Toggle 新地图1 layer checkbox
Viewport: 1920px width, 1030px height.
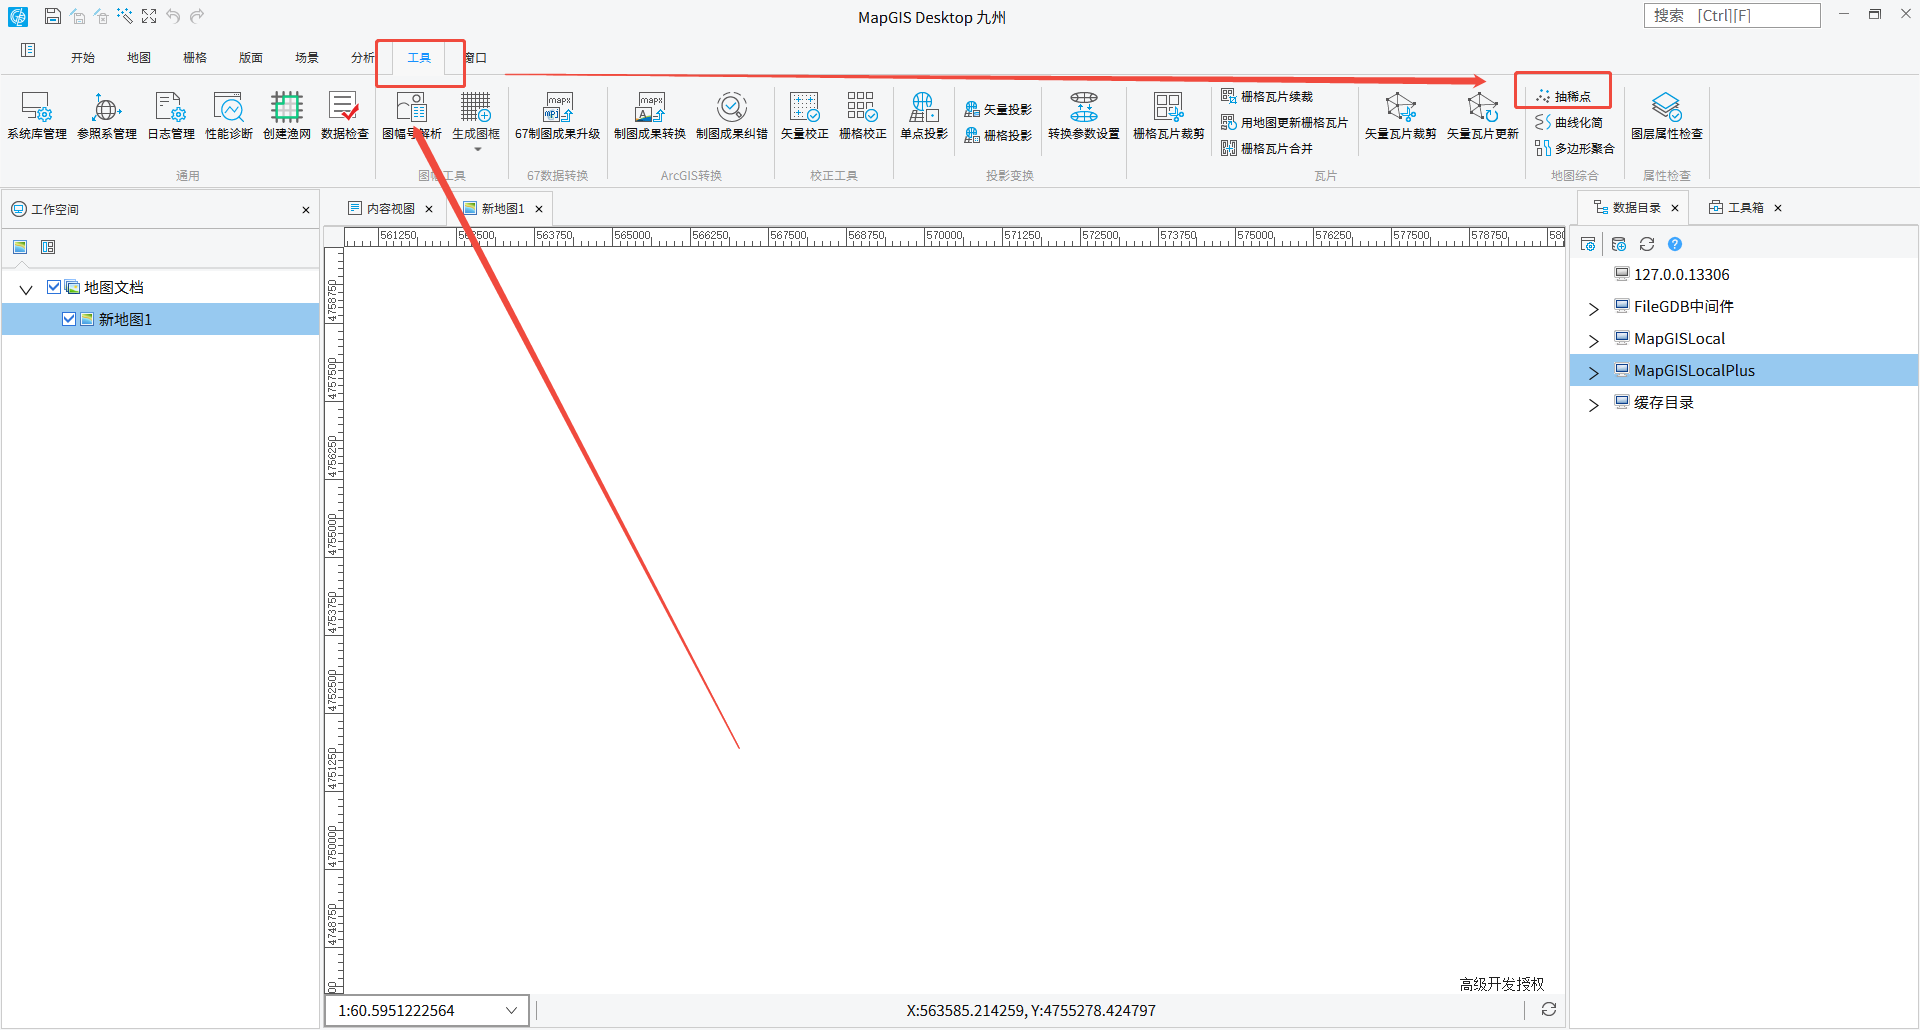[69, 319]
